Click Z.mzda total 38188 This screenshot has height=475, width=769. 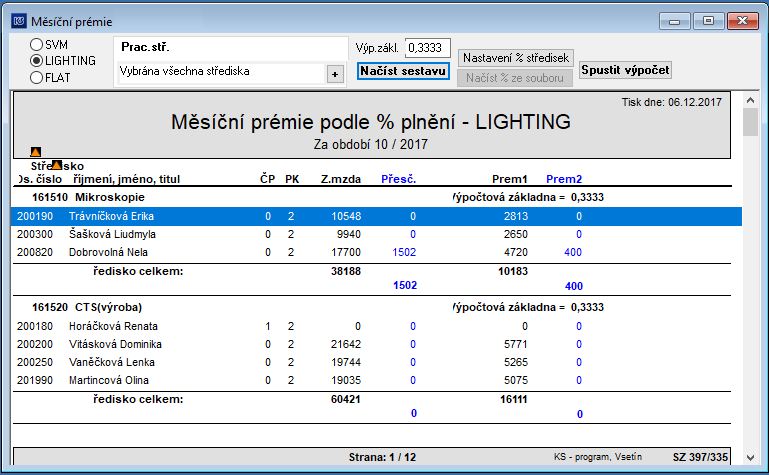point(346,271)
